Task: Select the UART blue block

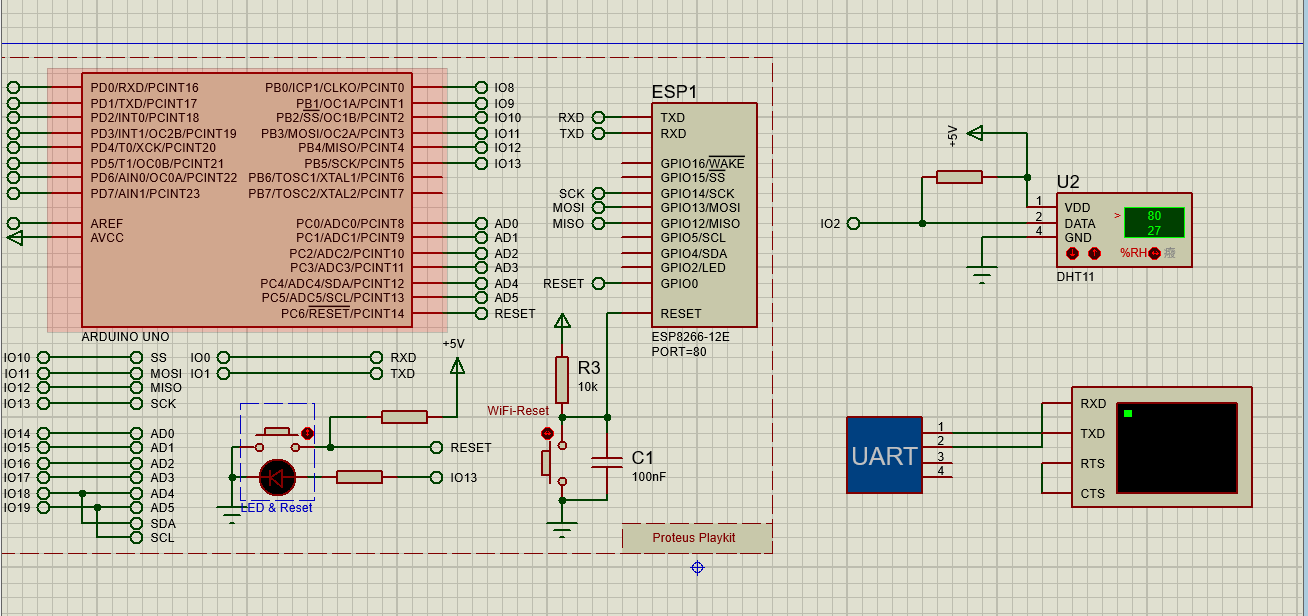Action: 884,455
